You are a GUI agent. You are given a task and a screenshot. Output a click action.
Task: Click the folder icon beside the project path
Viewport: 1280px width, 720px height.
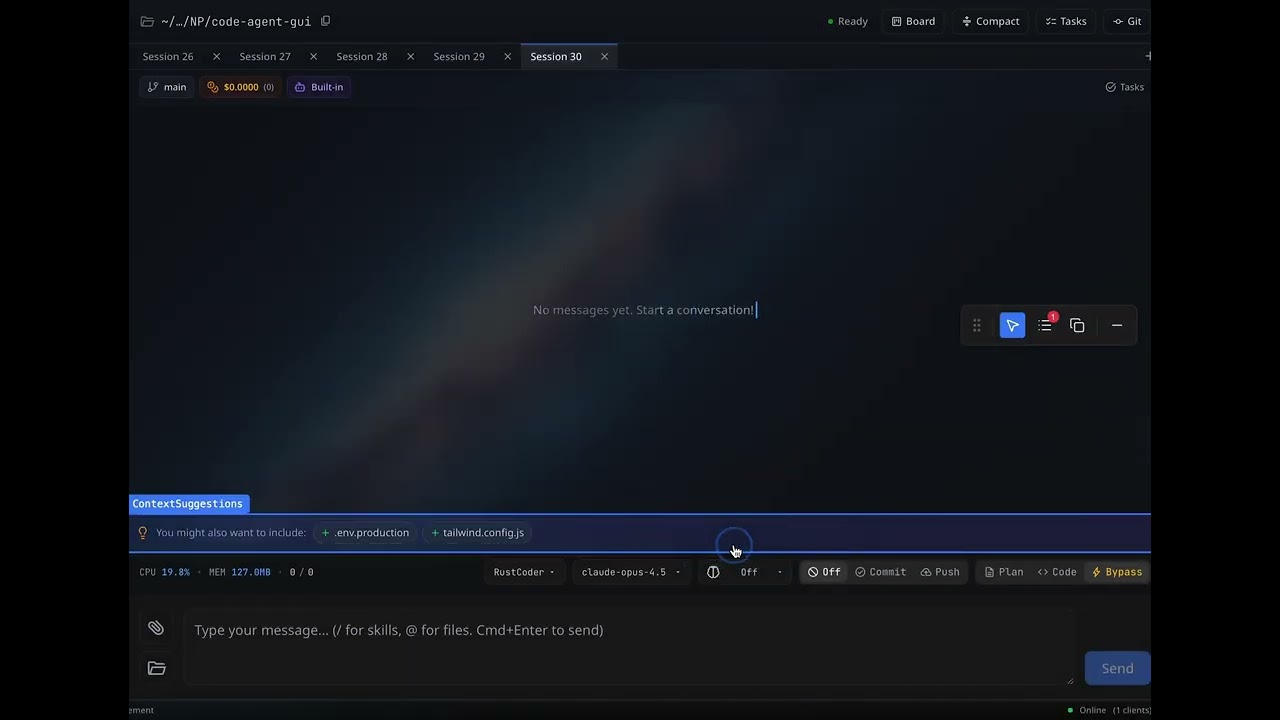147,21
